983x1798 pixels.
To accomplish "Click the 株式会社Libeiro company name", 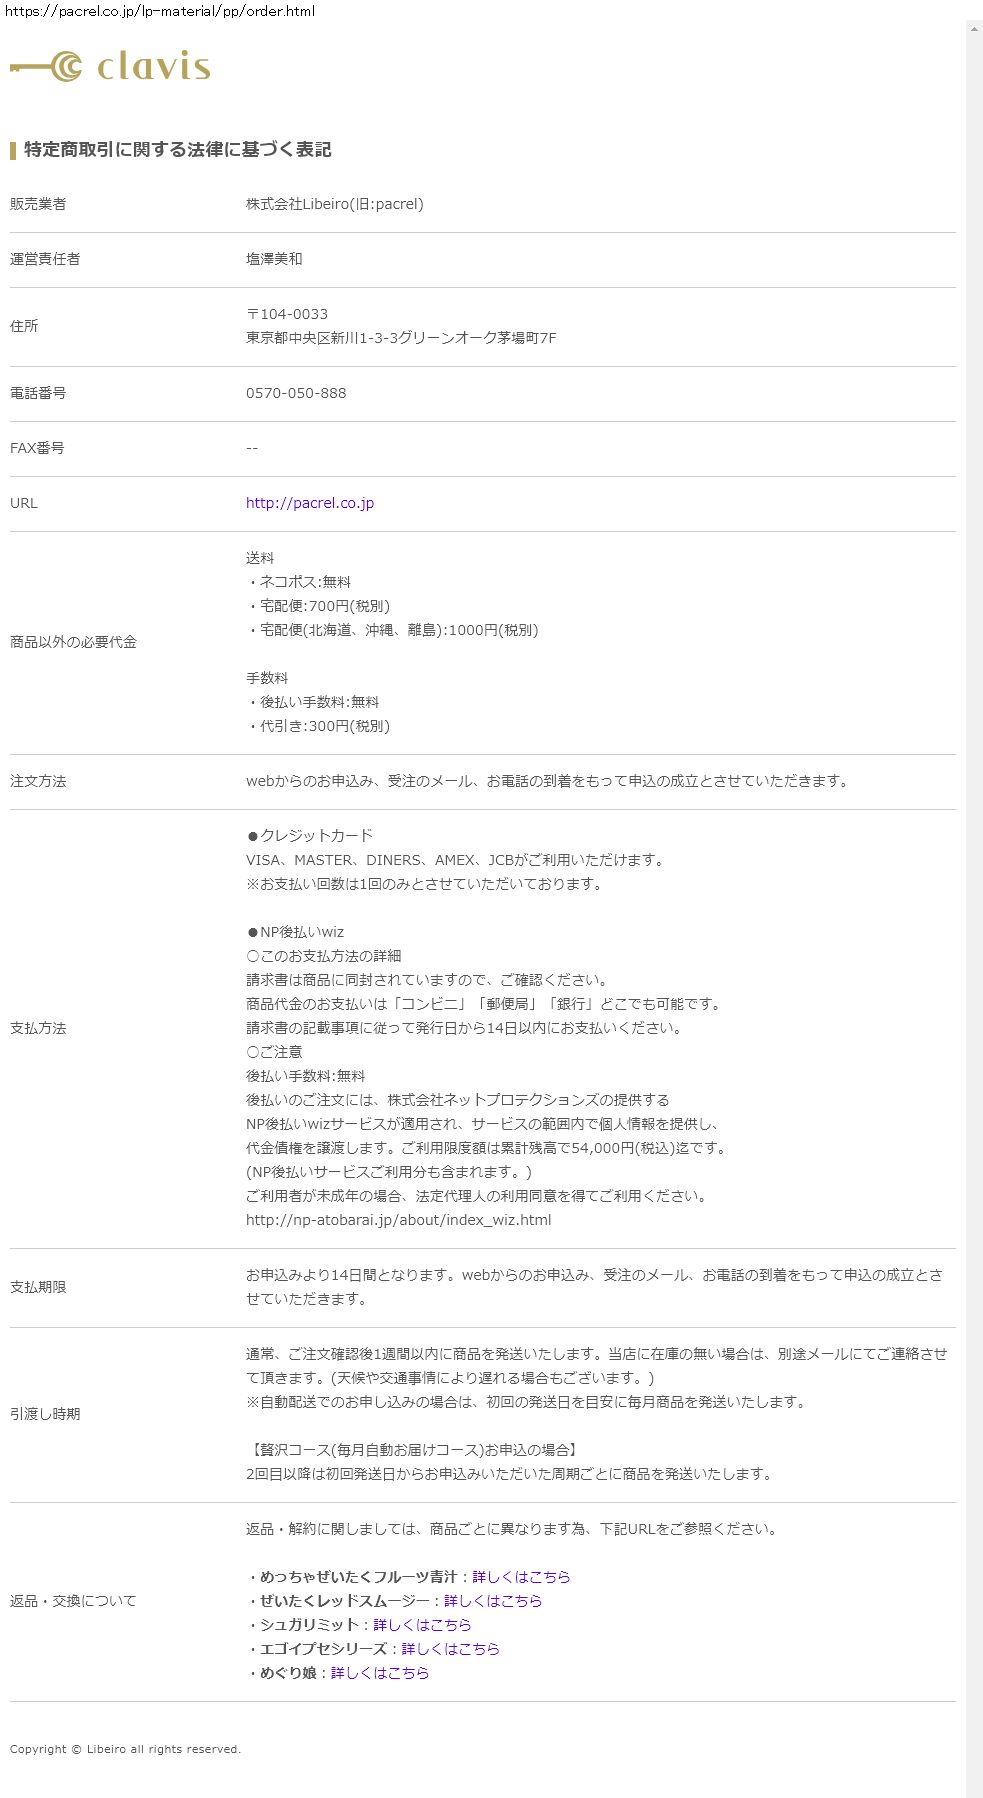I will pyautogui.click(x=334, y=204).
